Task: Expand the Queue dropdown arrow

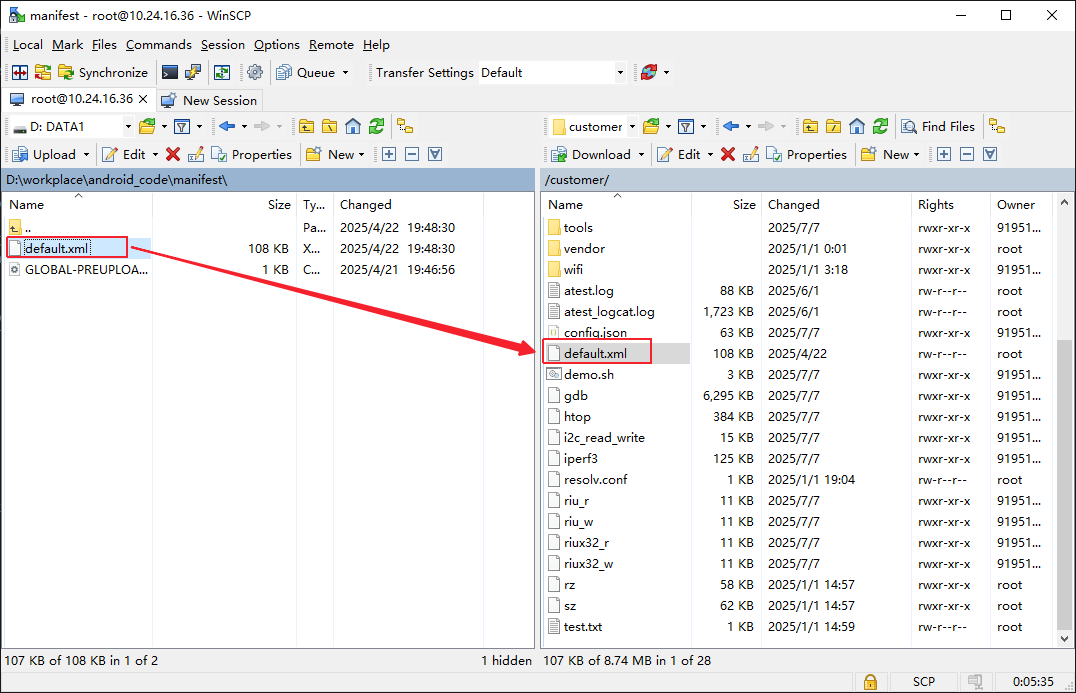Action: [345, 72]
